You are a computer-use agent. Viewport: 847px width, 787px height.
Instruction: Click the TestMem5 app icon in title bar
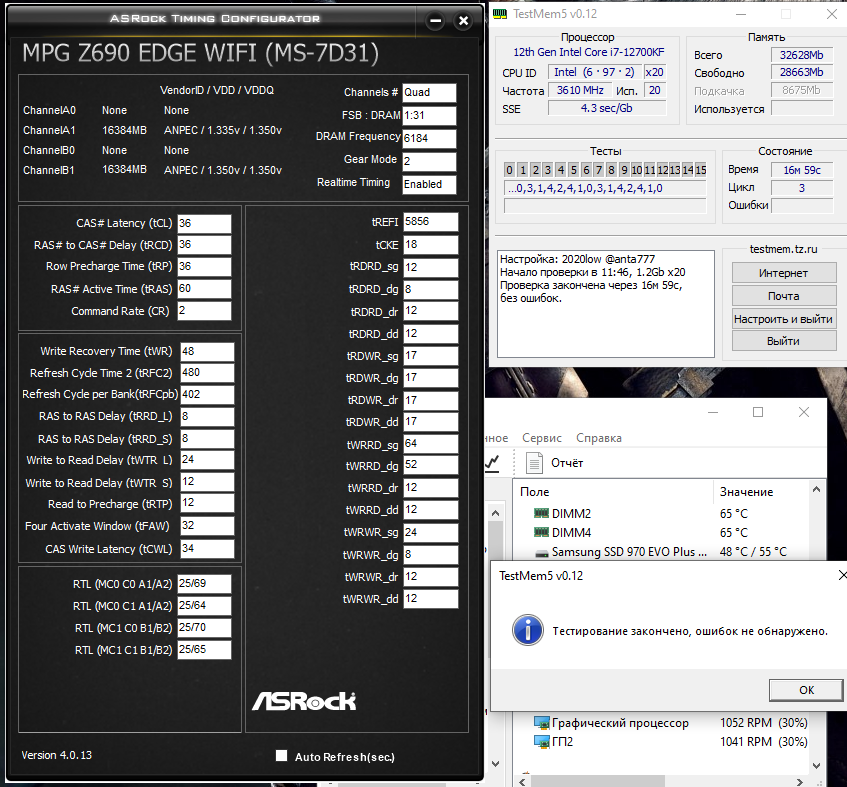point(500,14)
